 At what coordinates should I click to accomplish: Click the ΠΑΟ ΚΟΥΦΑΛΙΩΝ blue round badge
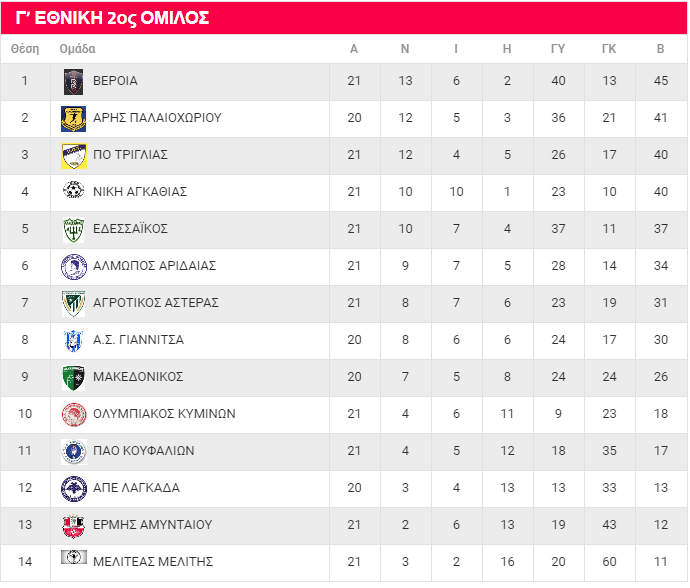pos(73,452)
